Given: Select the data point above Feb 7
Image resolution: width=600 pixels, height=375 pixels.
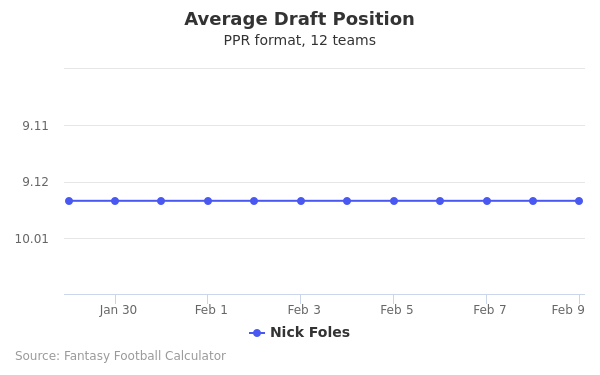Looking at the screenshot, I should [487, 201].
